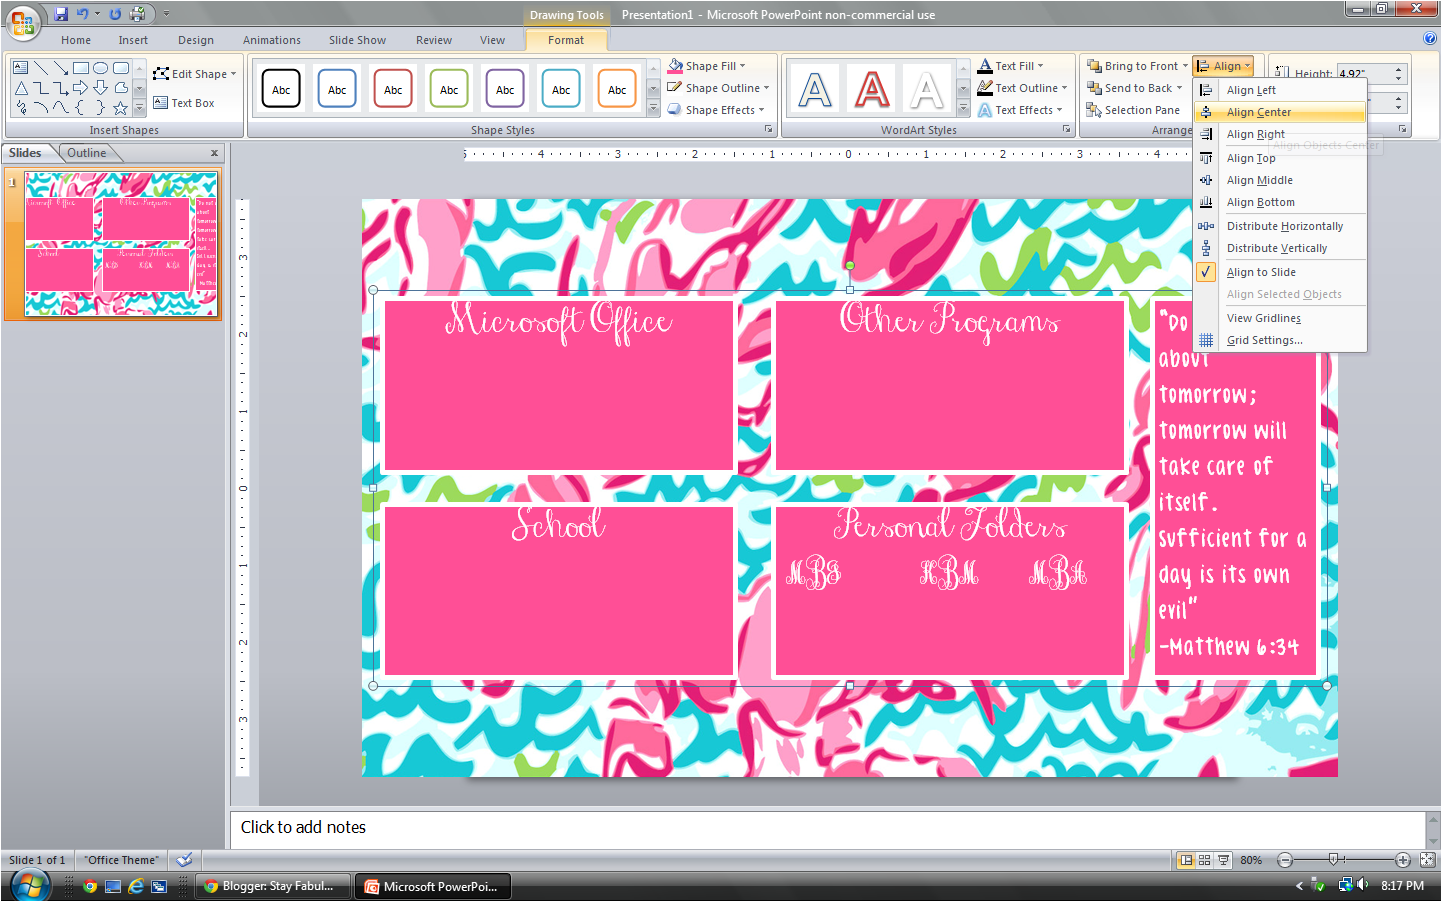Apply the red outlined WordArt style
The width and height of the screenshot is (1442, 902).
[x=872, y=90]
